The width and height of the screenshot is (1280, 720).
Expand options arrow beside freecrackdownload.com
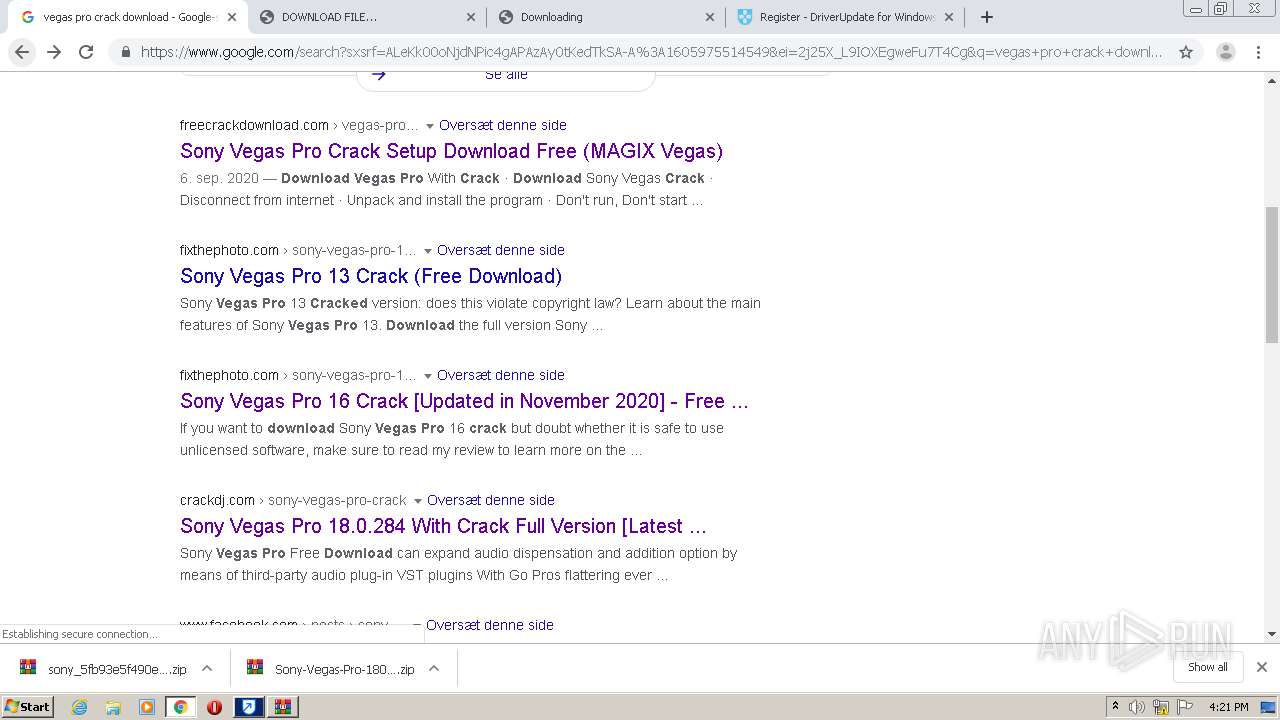(x=430, y=126)
